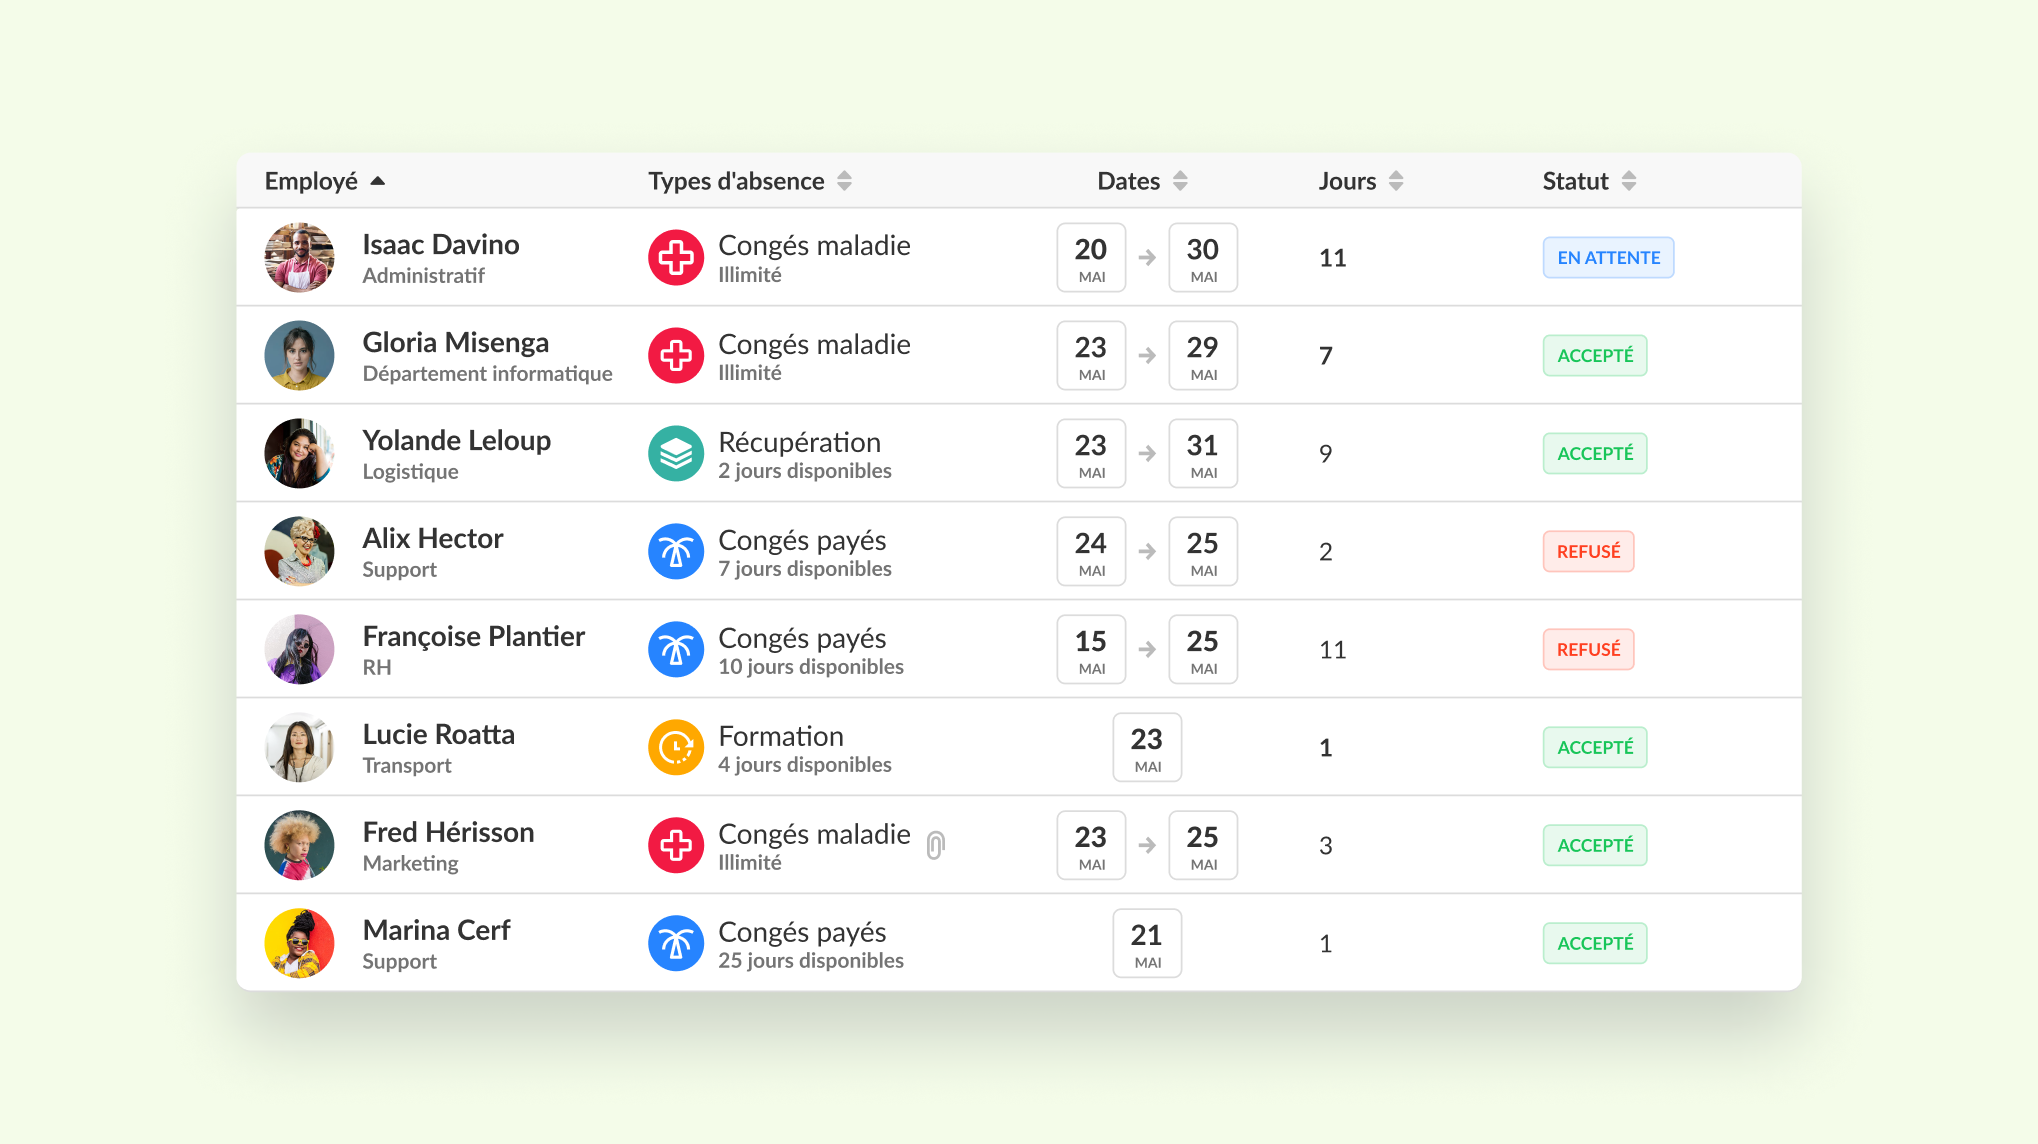The image size is (2038, 1144).
Task: Select Fred Hérisson's end date 25 MAI
Action: tap(1203, 846)
